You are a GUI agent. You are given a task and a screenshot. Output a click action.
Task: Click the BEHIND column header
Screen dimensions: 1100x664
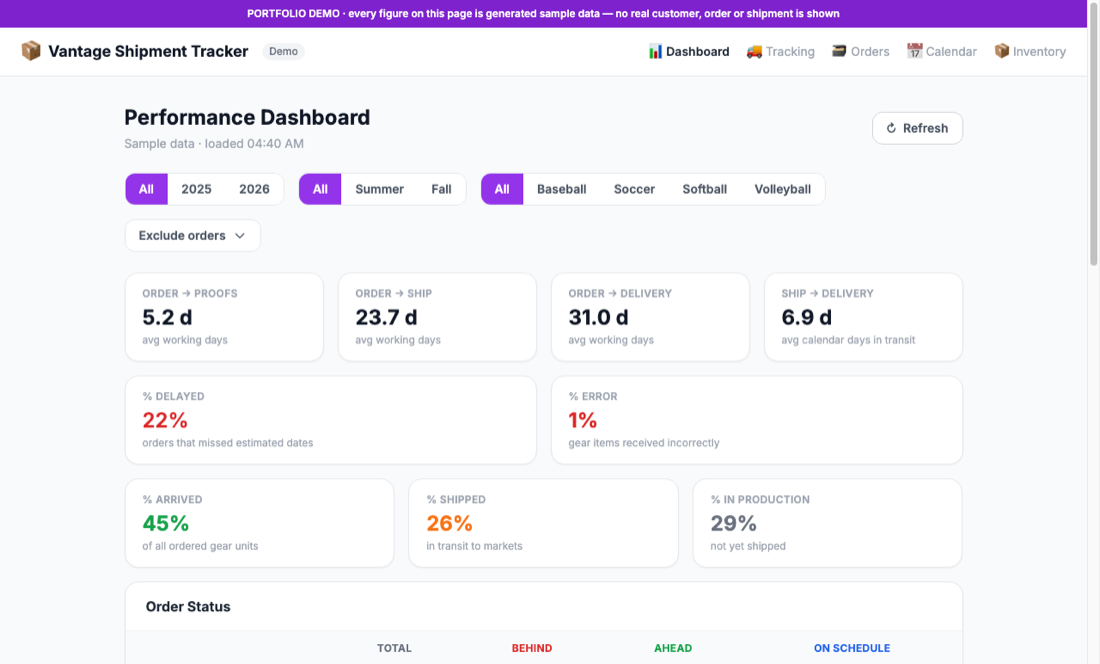pos(532,648)
